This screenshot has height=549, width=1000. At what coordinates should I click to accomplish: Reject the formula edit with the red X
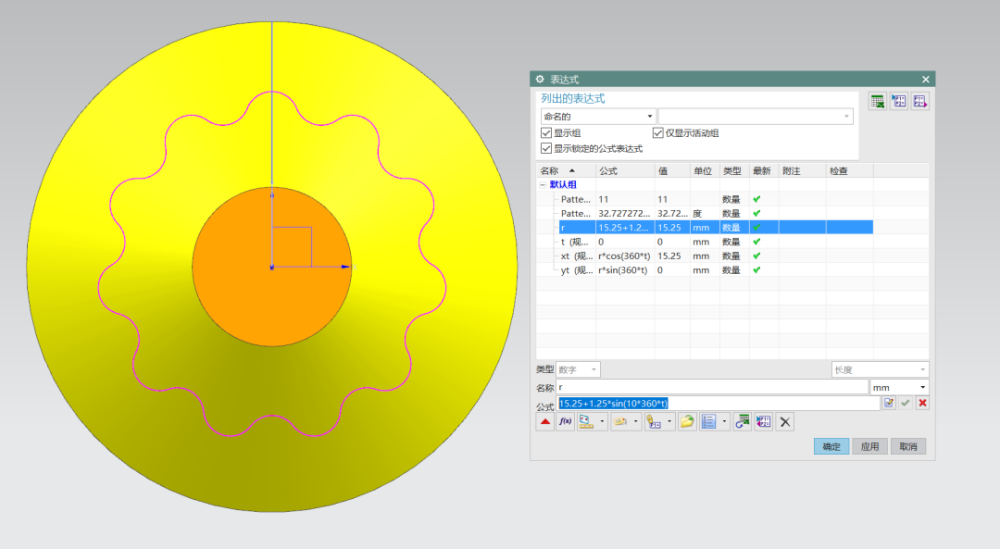pyautogui.click(x=922, y=403)
